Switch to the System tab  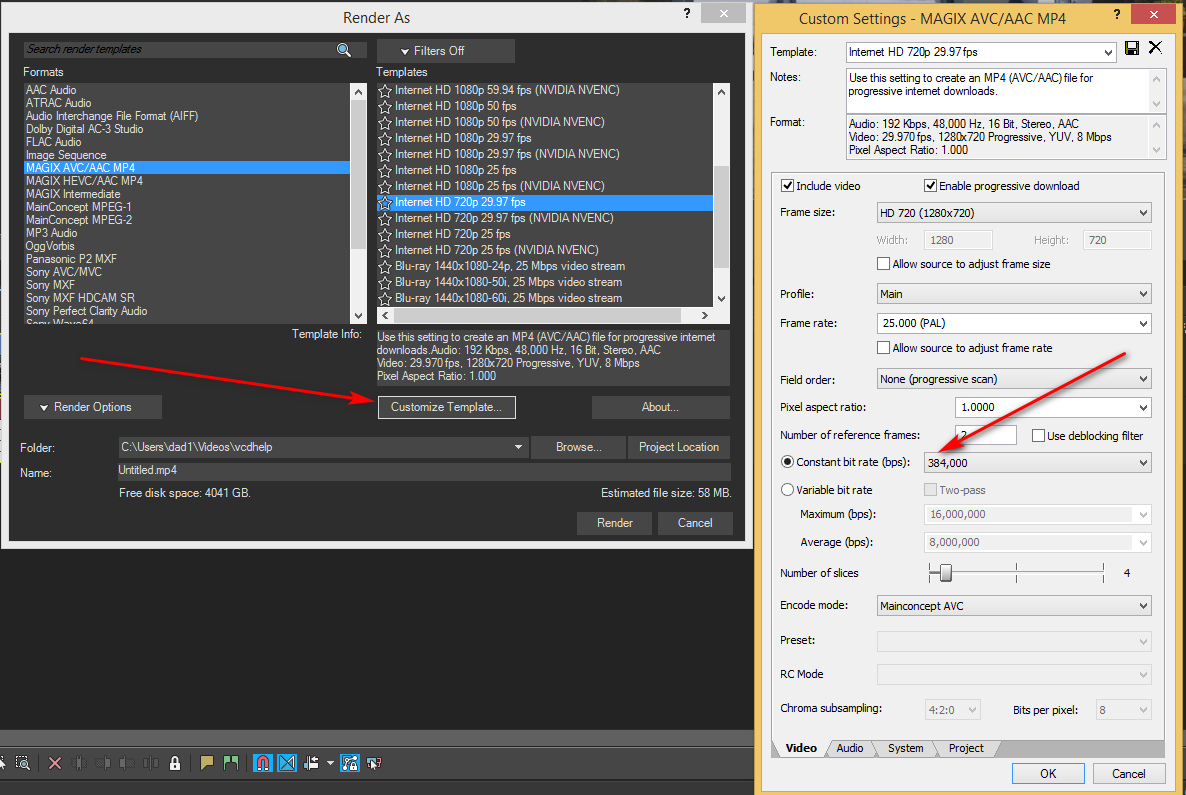tap(905, 748)
